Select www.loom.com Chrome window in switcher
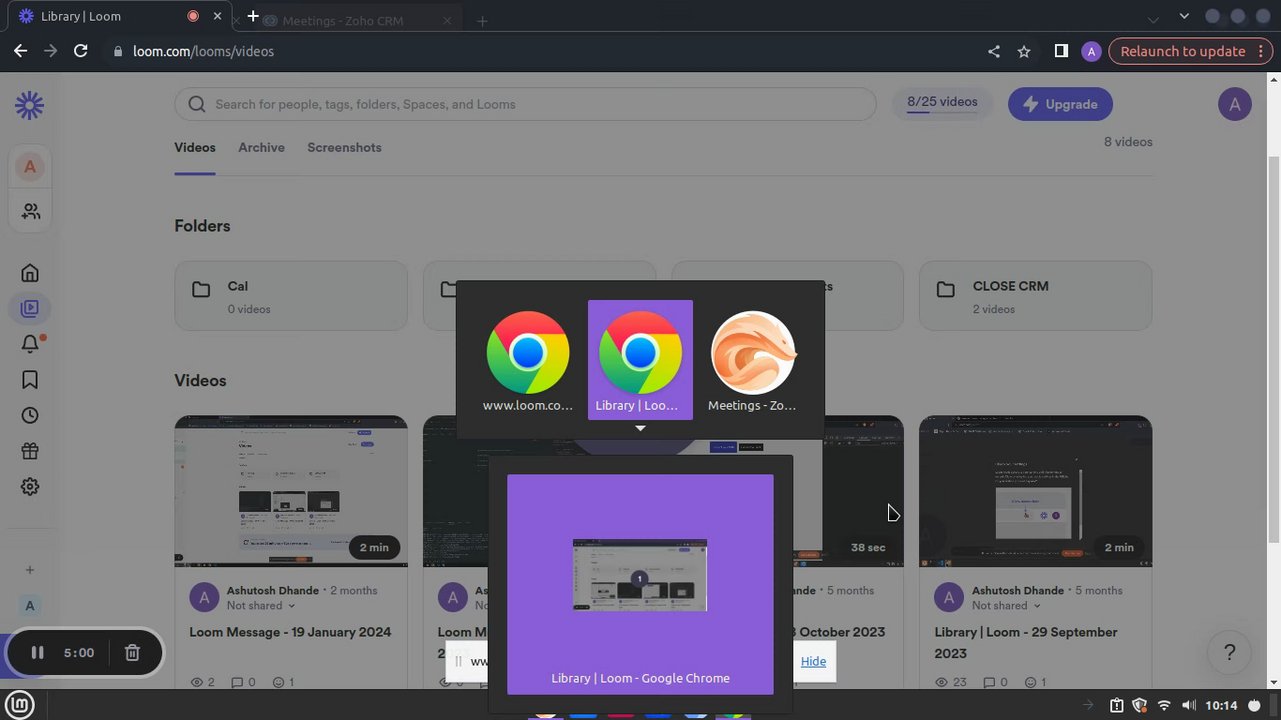Viewport: 1281px width, 720px height. pyautogui.click(x=528, y=360)
